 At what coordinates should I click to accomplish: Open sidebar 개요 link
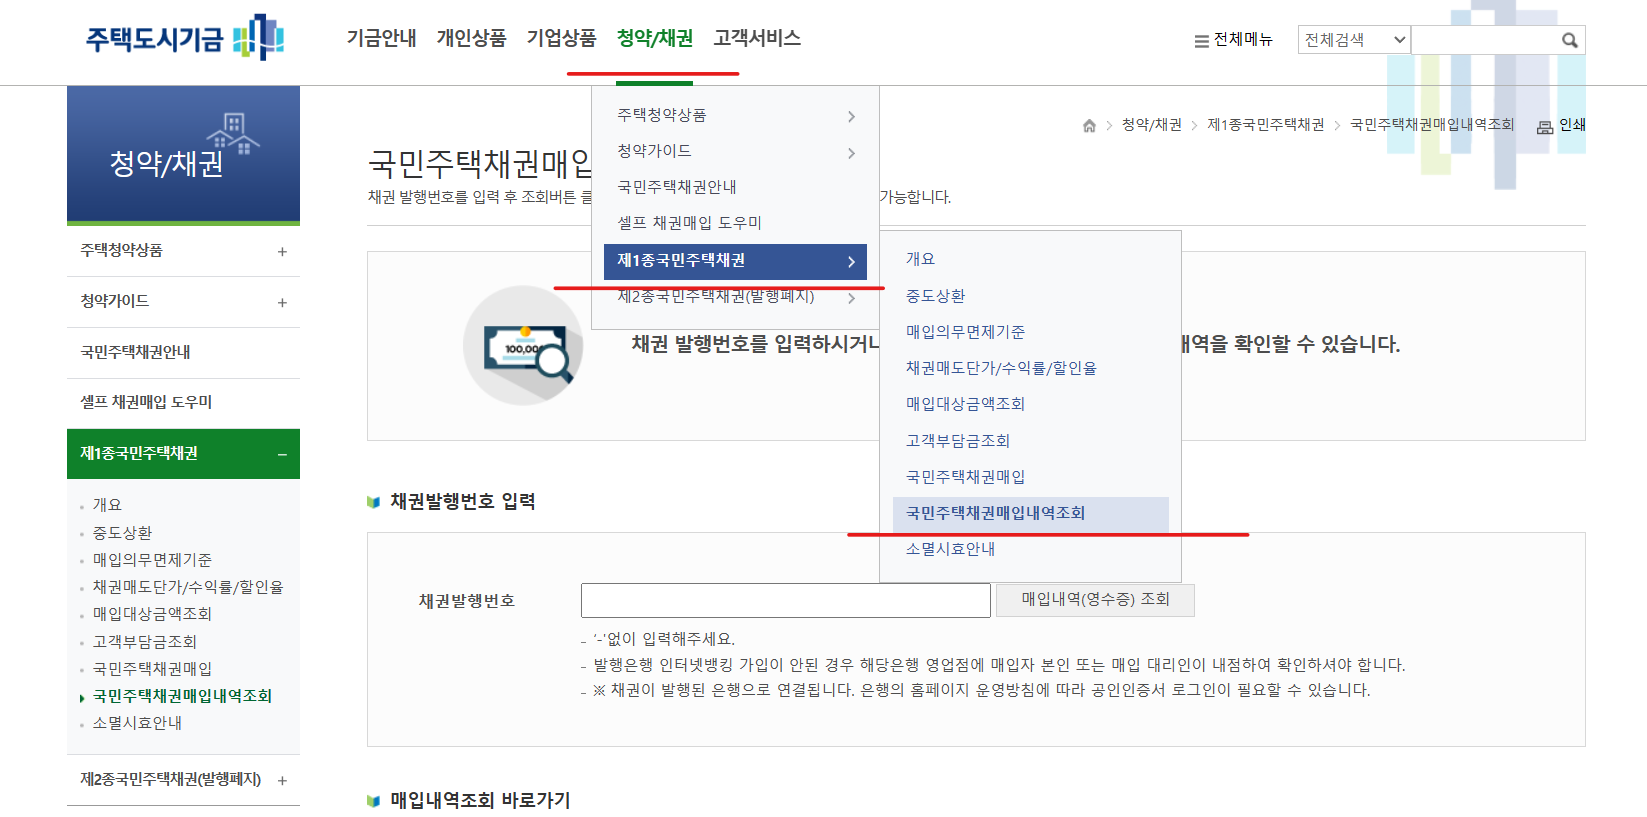click(107, 505)
